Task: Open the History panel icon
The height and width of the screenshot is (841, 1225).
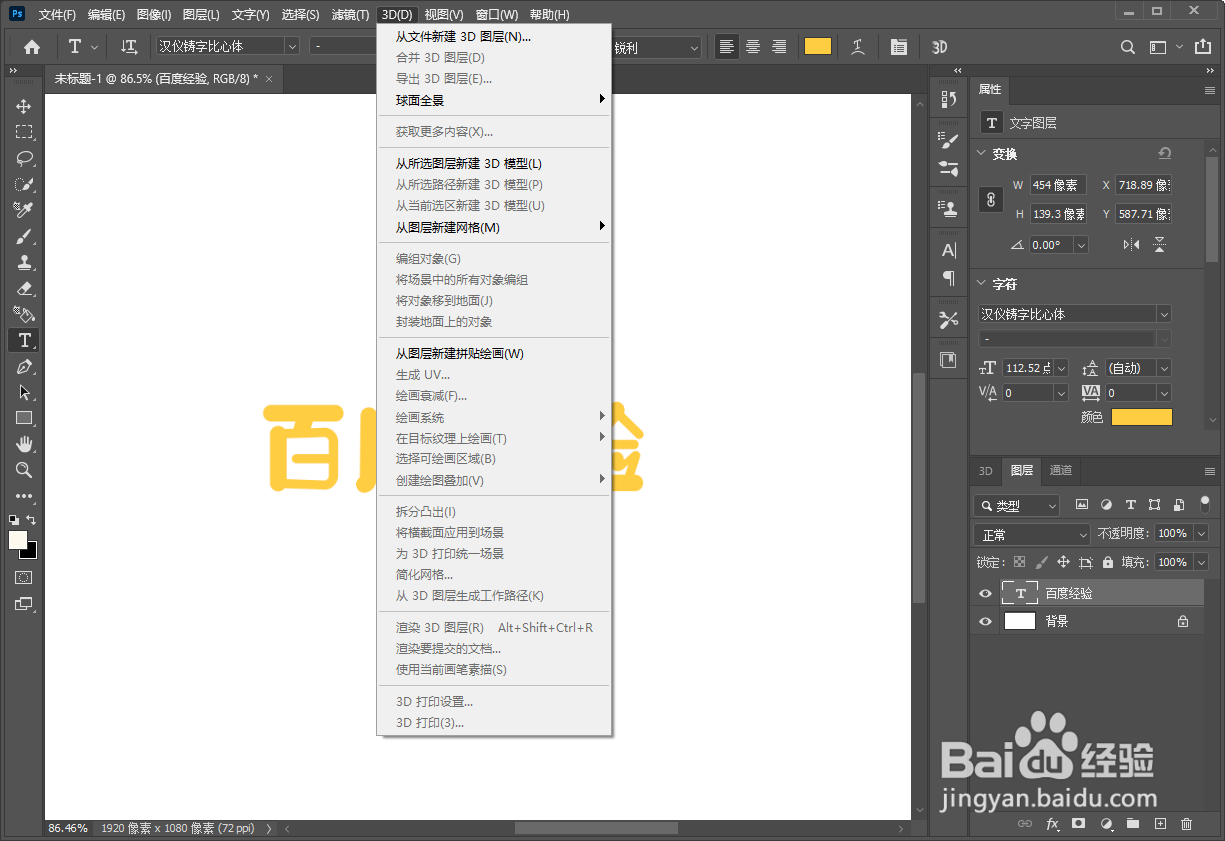Action: coord(949,99)
